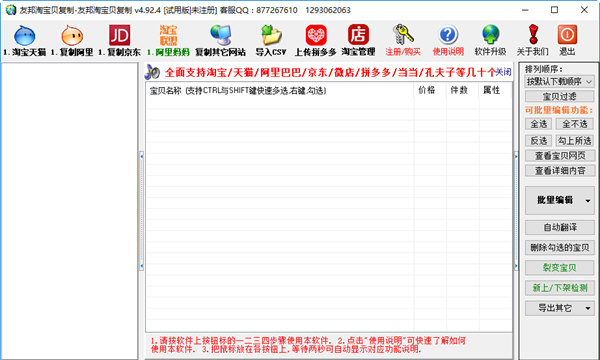Expand the 排列顺序 sort order combo box

559,81
